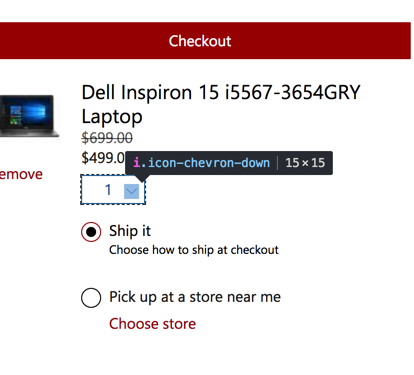Image resolution: width=414 pixels, height=375 pixels.
Task: Open the quantity dropdown showing 1
Action: point(113,190)
